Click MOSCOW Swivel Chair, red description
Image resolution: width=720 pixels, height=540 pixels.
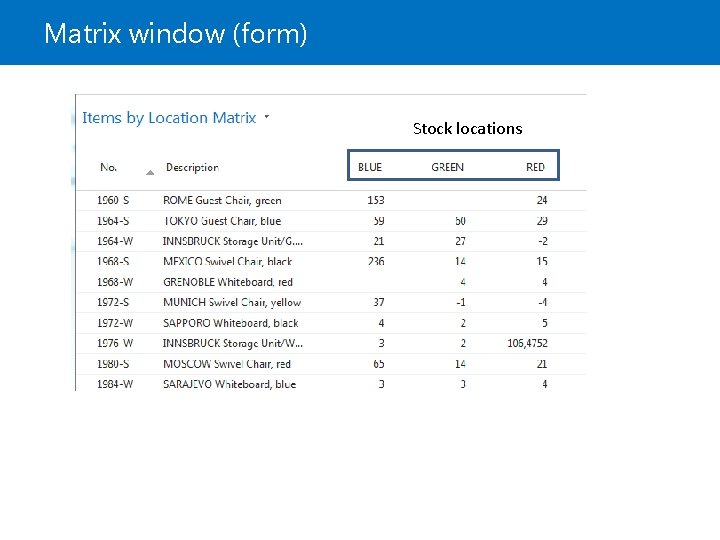[x=227, y=364]
